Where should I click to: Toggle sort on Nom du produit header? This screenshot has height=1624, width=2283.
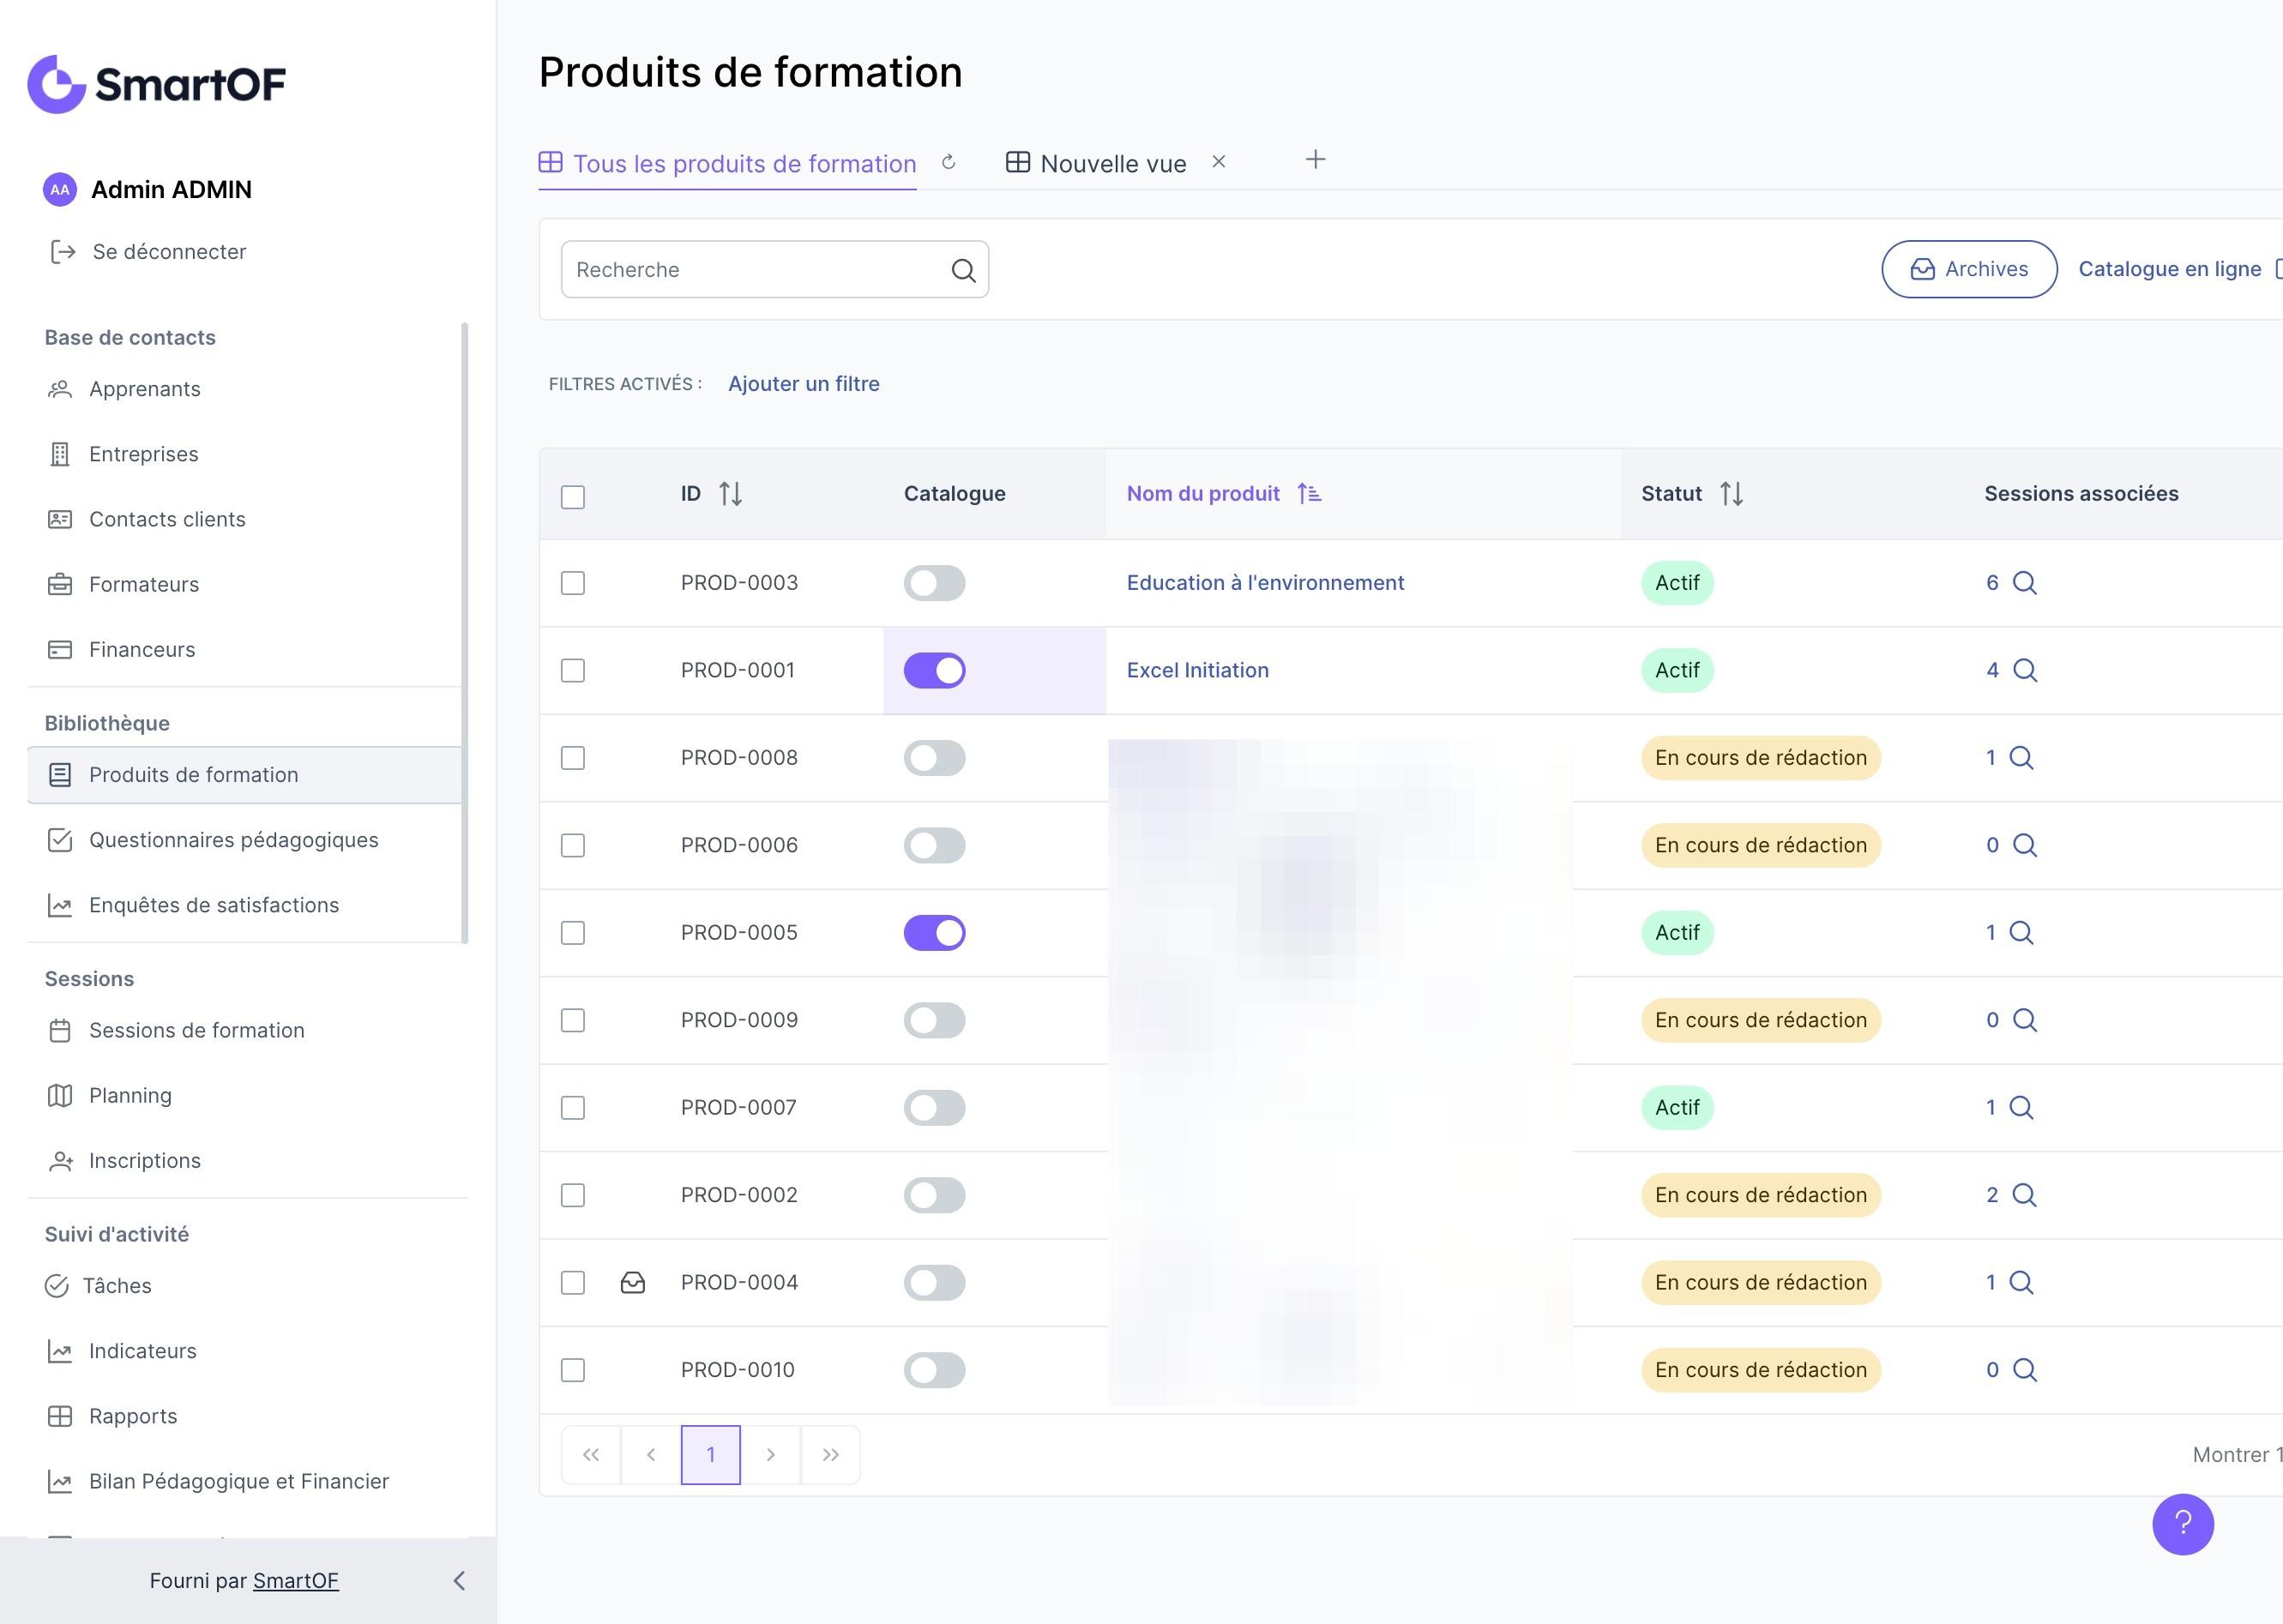[x=1308, y=494]
